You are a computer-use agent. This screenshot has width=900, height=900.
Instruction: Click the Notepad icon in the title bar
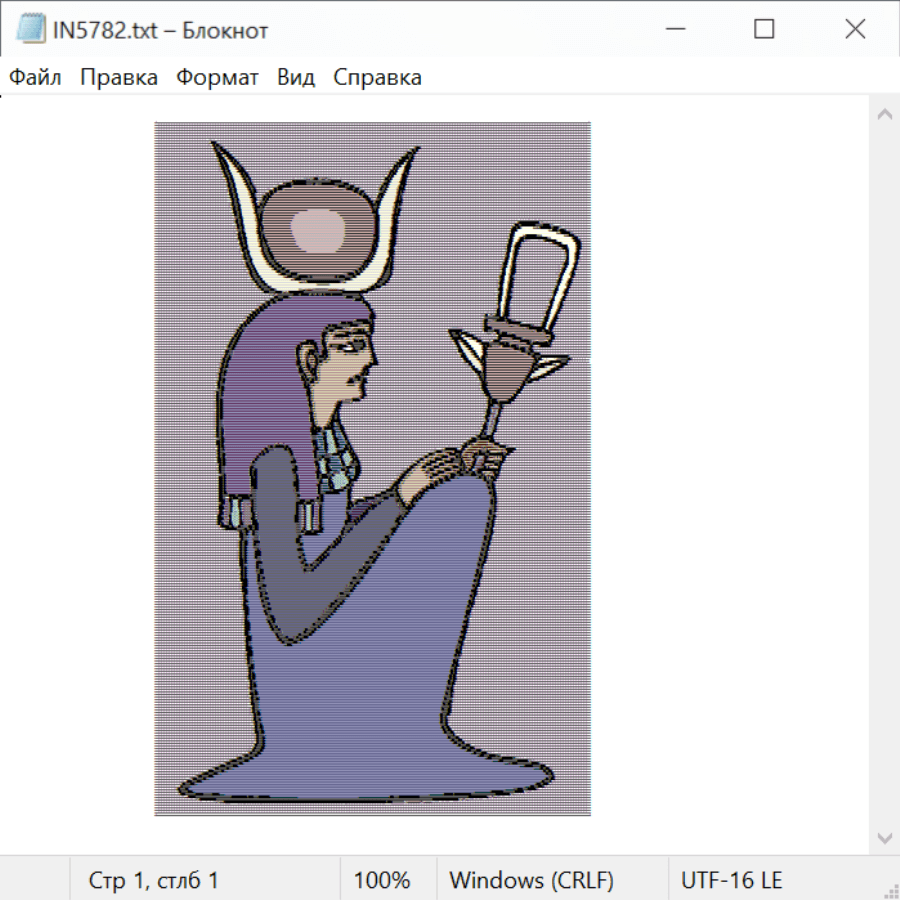click(x=30, y=30)
